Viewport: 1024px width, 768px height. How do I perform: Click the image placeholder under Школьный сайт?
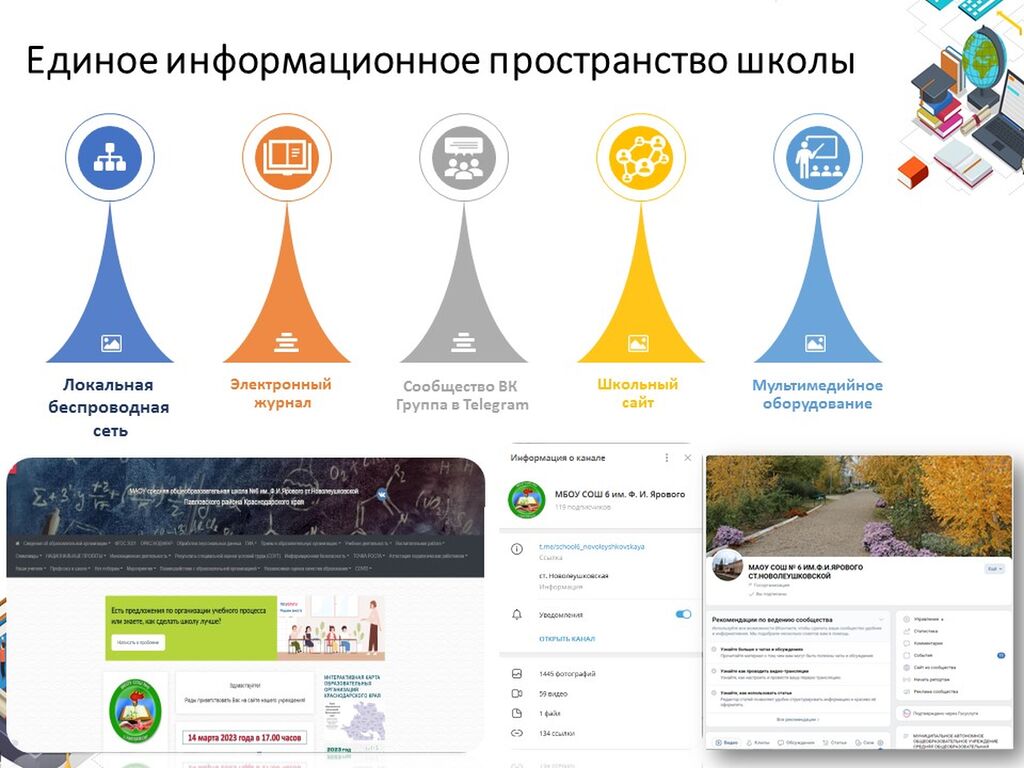point(640,343)
